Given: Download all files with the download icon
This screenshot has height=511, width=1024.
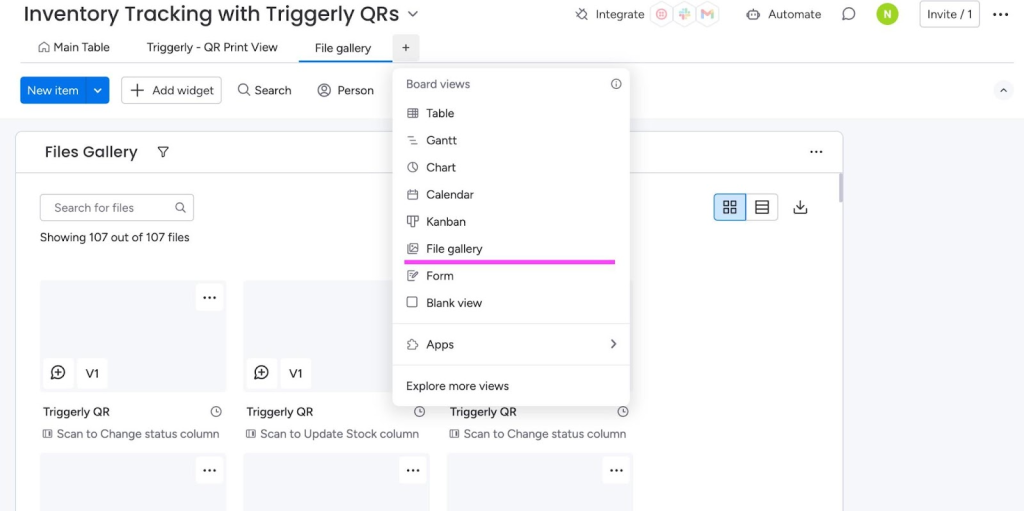Looking at the screenshot, I should pos(800,207).
